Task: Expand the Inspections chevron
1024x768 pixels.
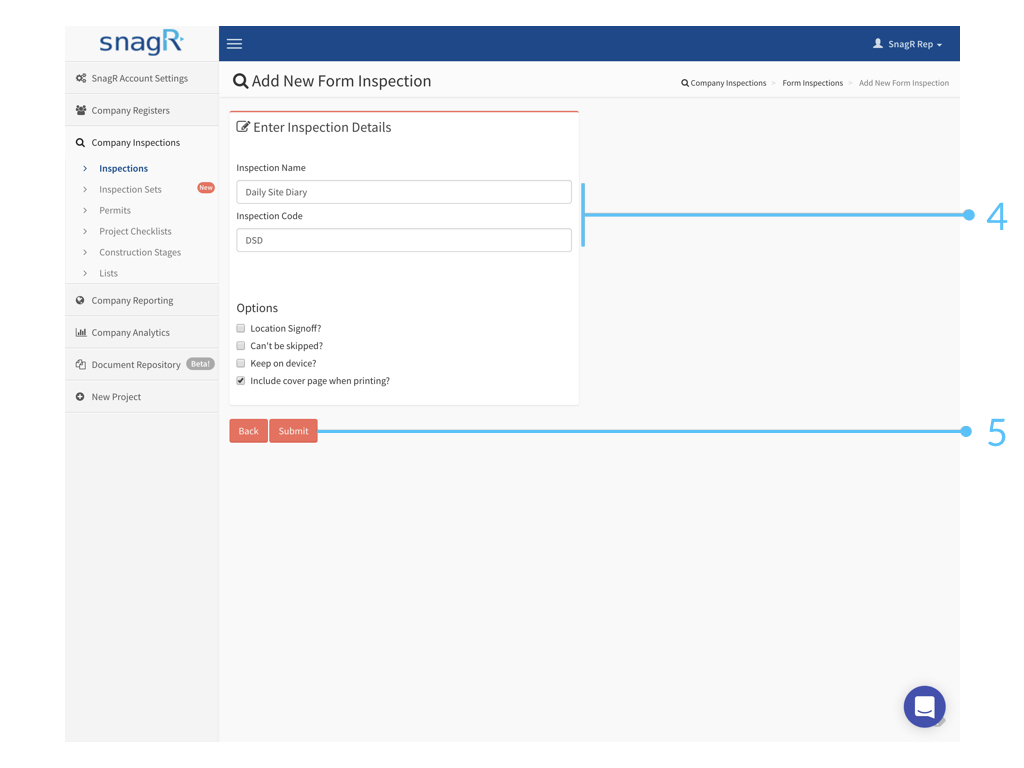Action: [x=85, y=168]
